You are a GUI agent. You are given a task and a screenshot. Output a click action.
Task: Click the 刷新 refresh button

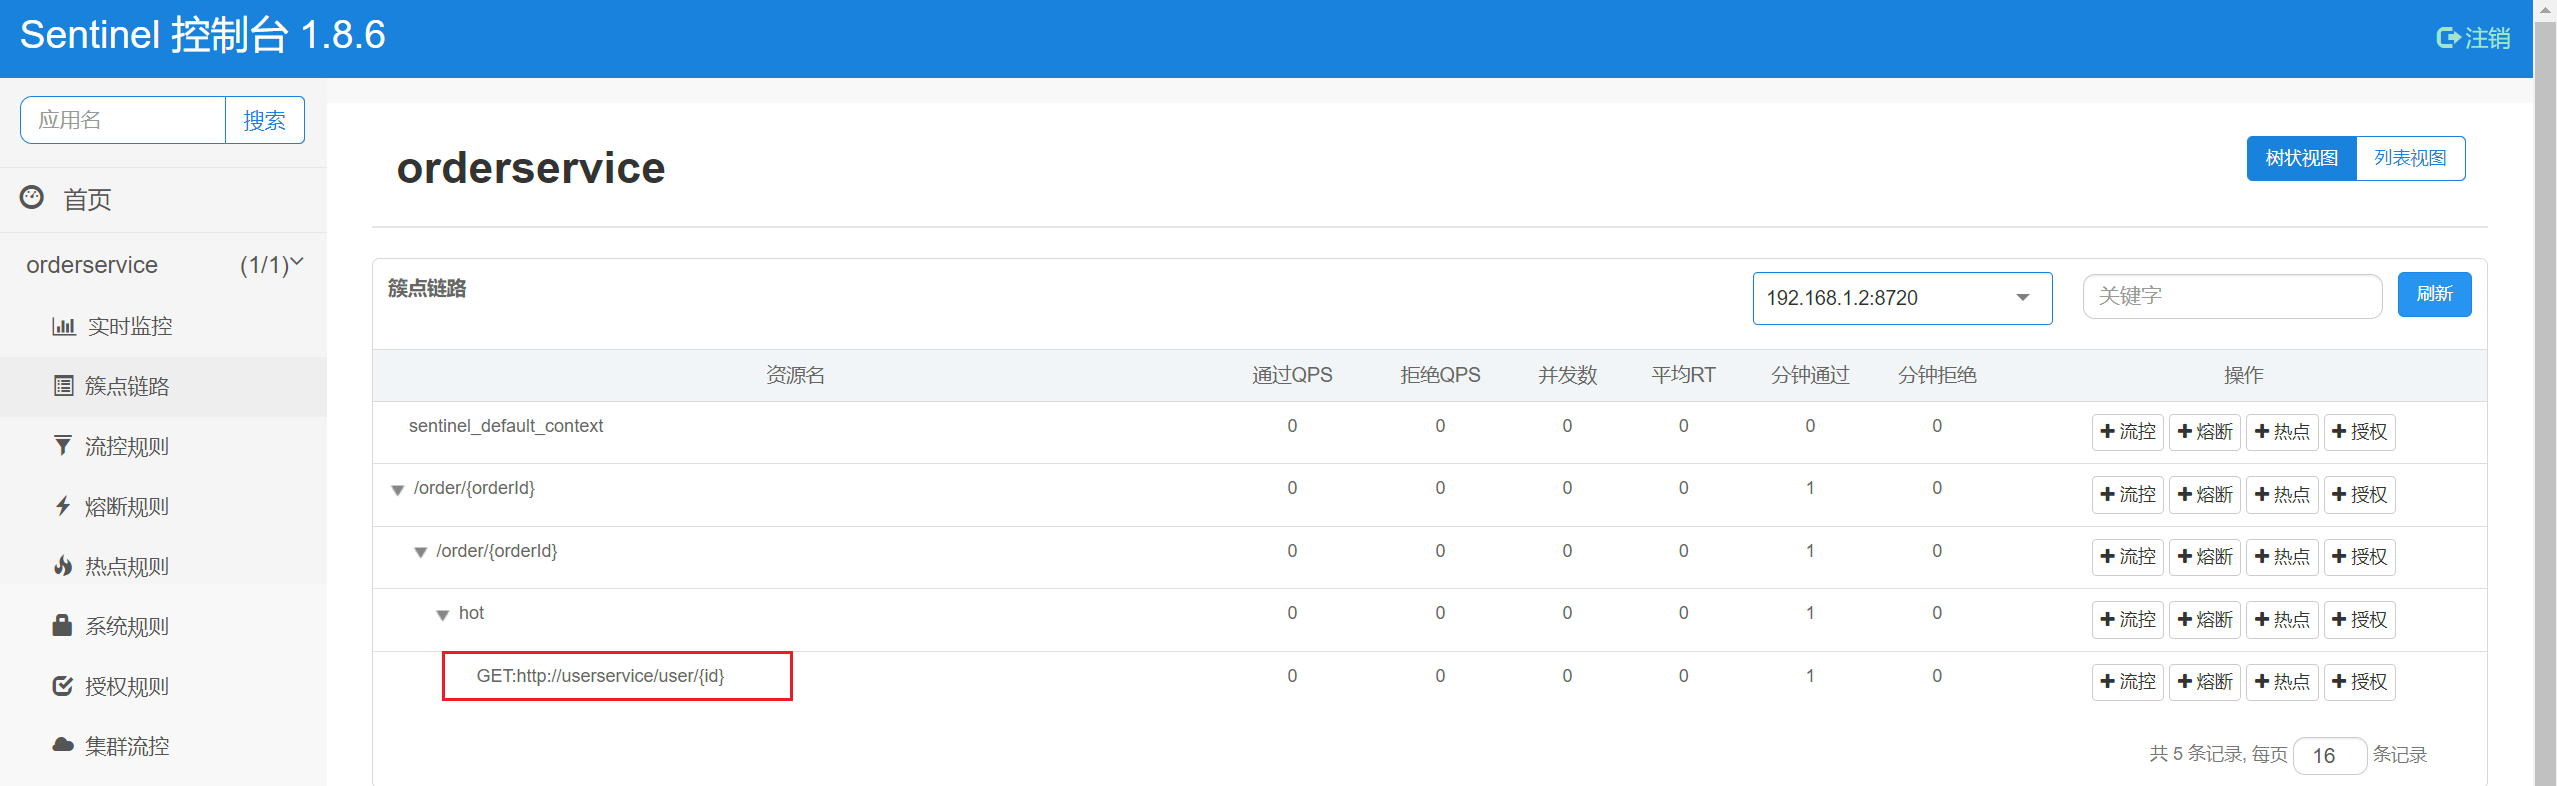[2434, 294]
